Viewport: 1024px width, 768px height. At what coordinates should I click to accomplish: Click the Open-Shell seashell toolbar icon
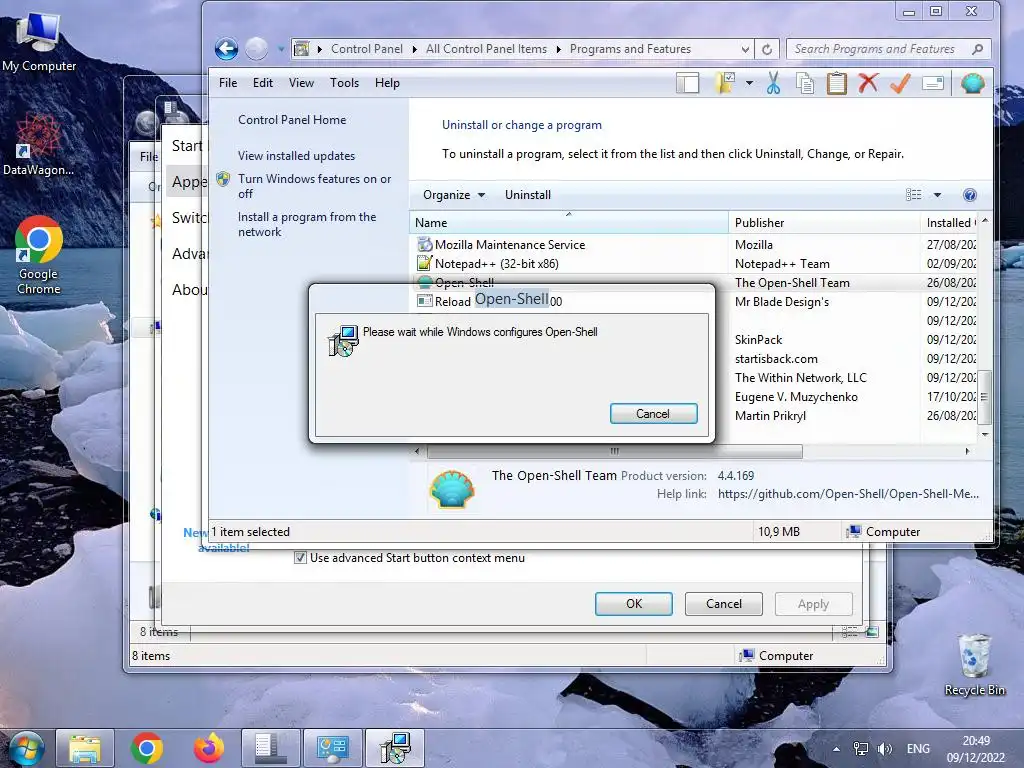point(972,83)
